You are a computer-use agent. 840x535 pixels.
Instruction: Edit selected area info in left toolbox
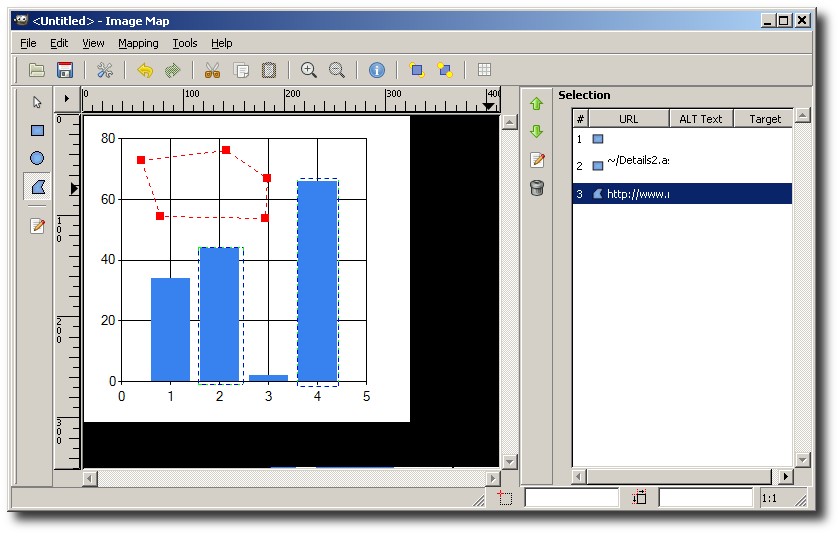tap(37, 226)
